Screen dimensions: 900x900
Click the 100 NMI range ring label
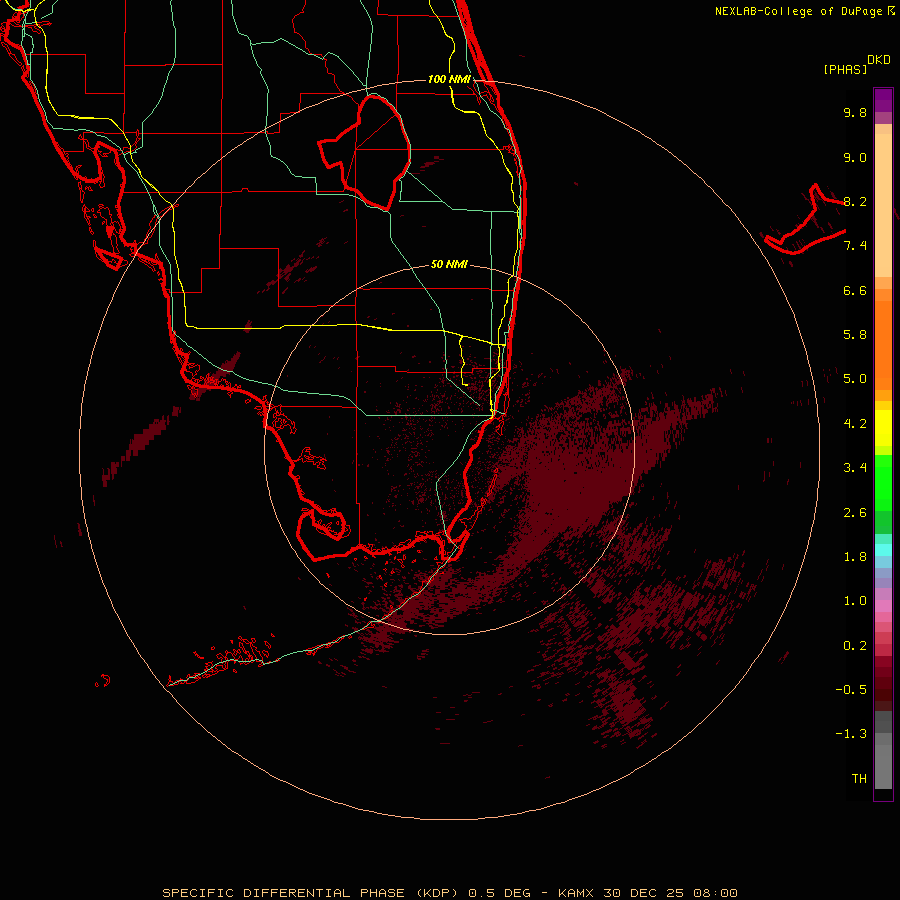(x=449, y=79)
